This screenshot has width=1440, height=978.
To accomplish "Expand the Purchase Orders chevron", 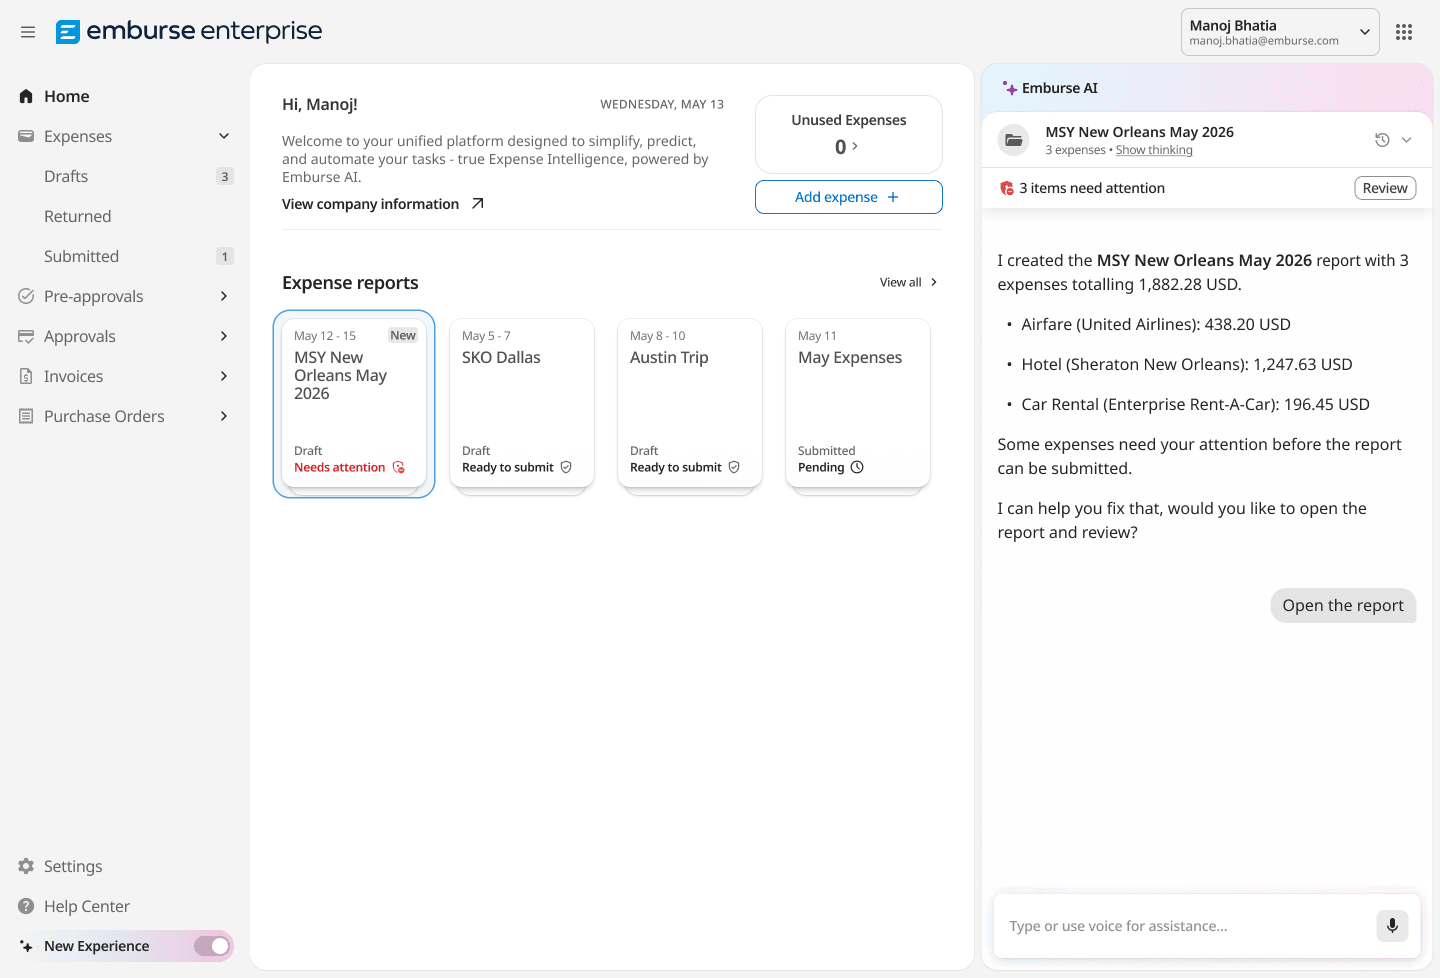I will [x=224, y=416].
